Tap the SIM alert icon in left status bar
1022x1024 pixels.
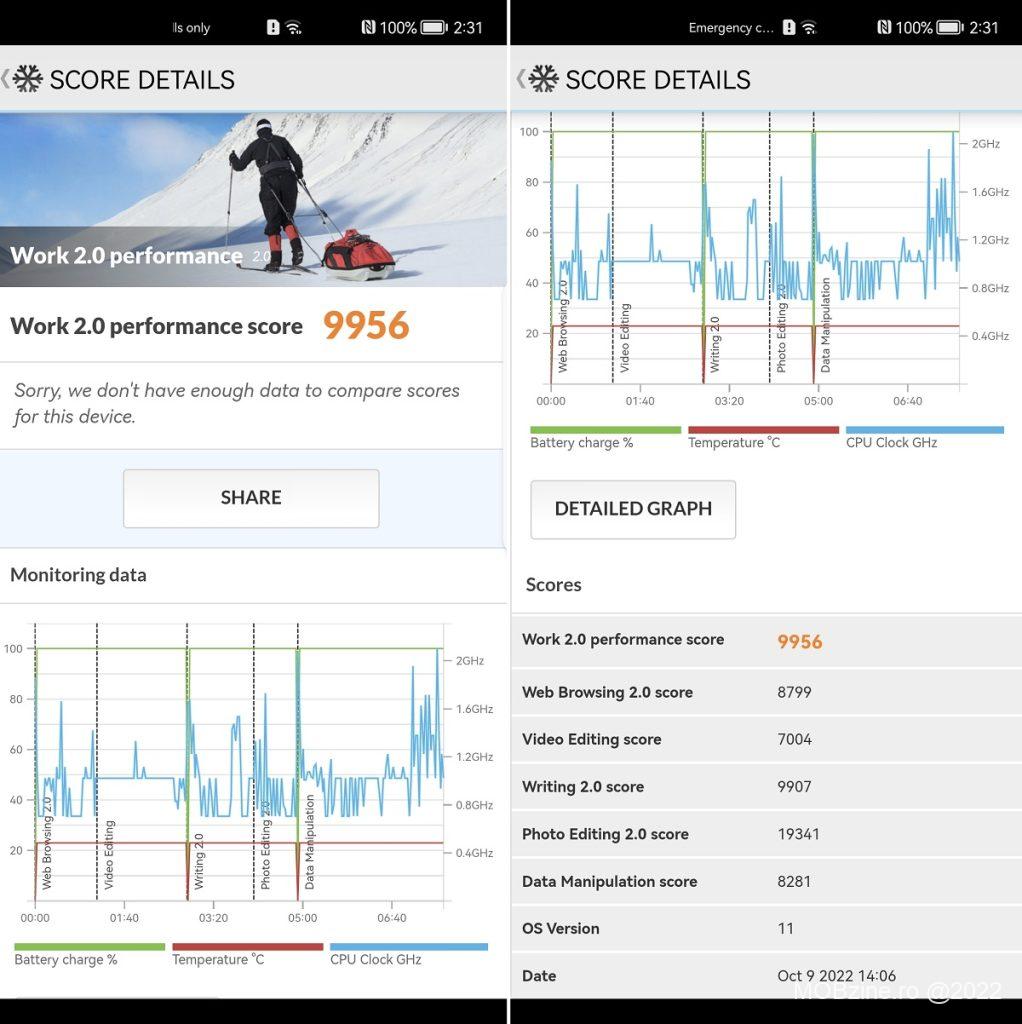tap(273, 27)
